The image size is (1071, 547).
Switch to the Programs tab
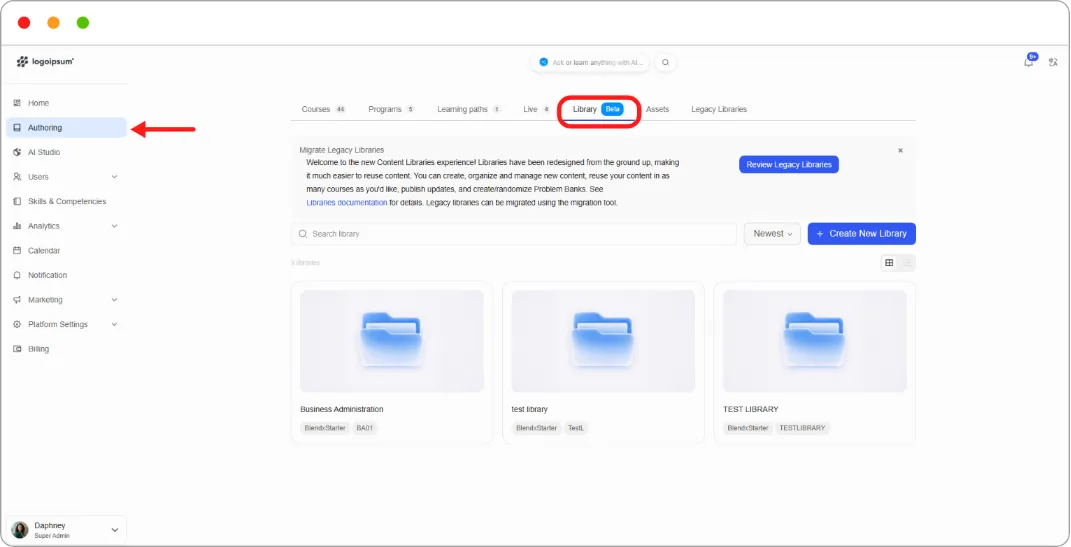coord(391,109)
